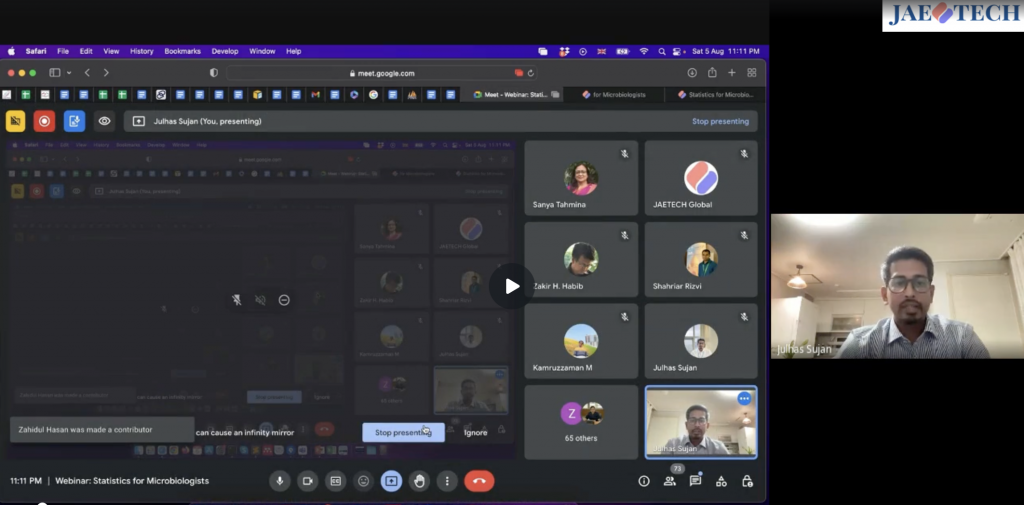Click Ignore on the infinity mirror warning

click(x=475, y=432)
